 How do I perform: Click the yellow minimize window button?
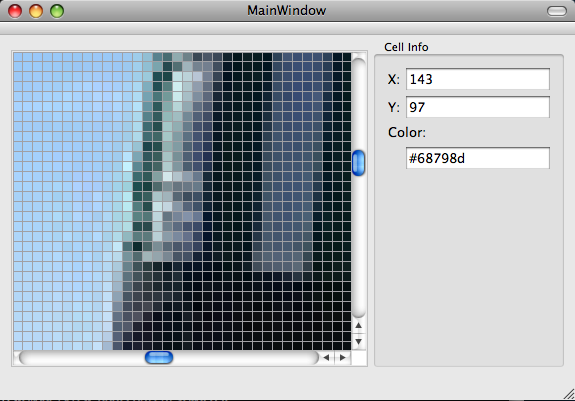(36, 11)
